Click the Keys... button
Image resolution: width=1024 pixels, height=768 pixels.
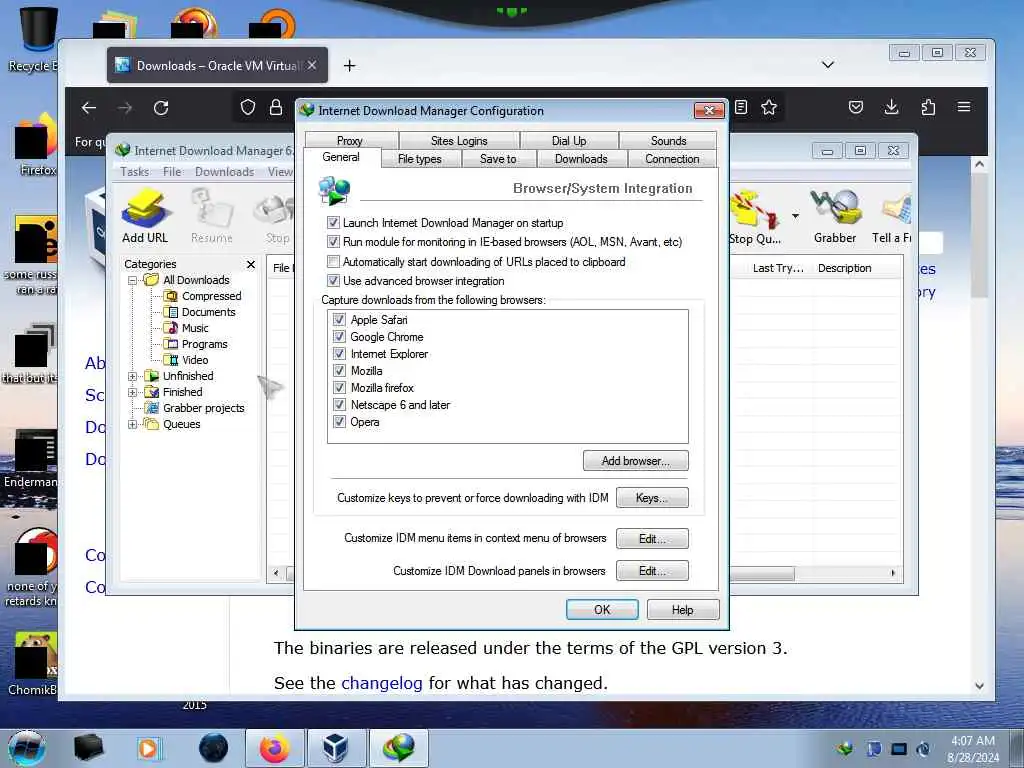coord(652,498)
